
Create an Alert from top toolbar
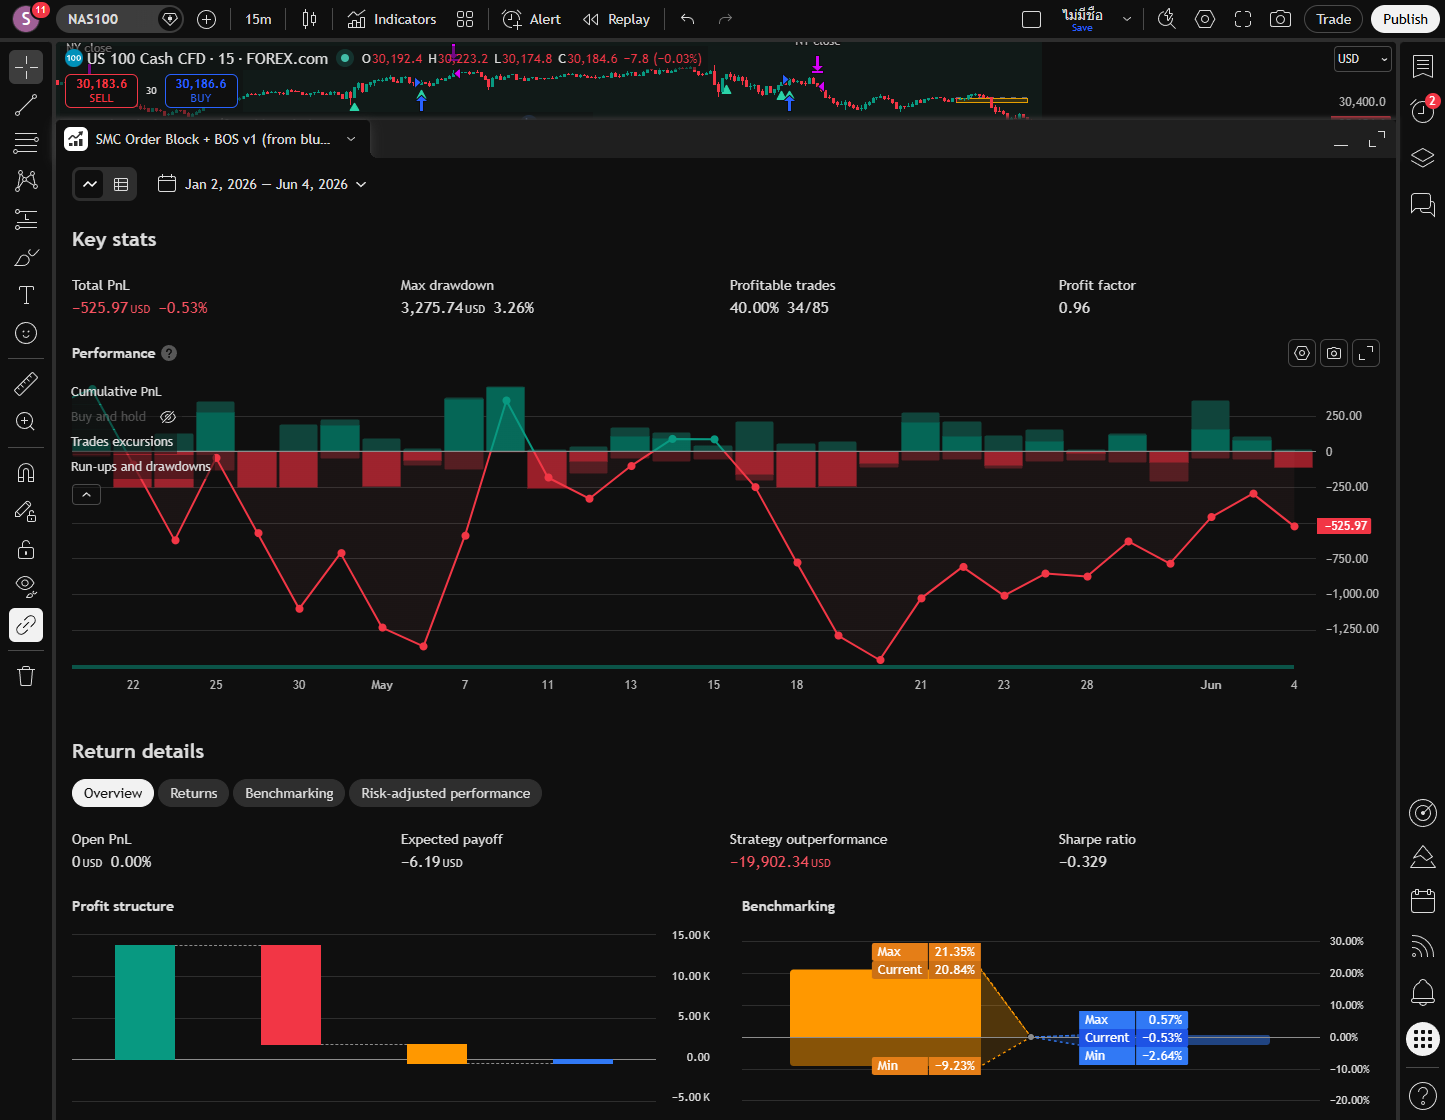point(531,19)
